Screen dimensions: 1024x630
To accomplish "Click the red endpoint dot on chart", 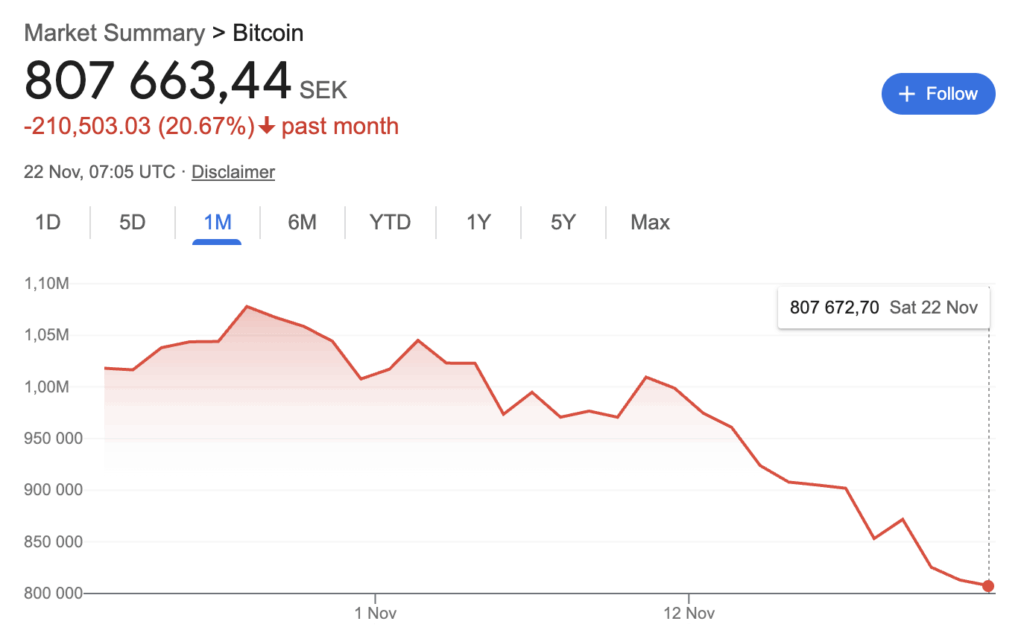I will (989, 586).
